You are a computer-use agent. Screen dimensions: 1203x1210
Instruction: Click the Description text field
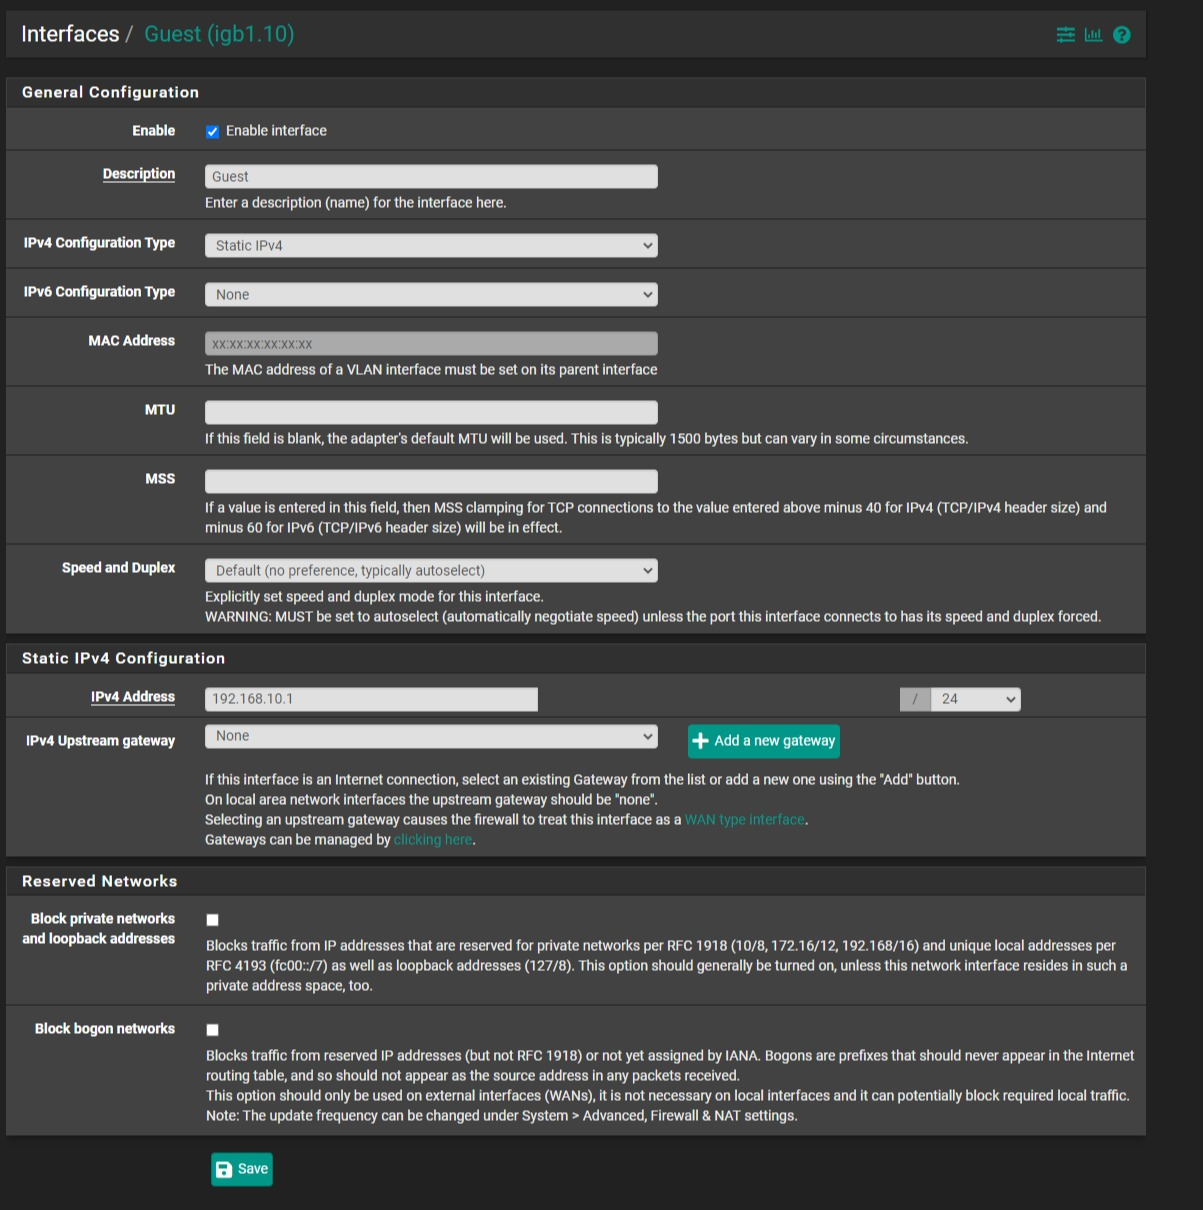pyautogui.click(x=431, y=177)
